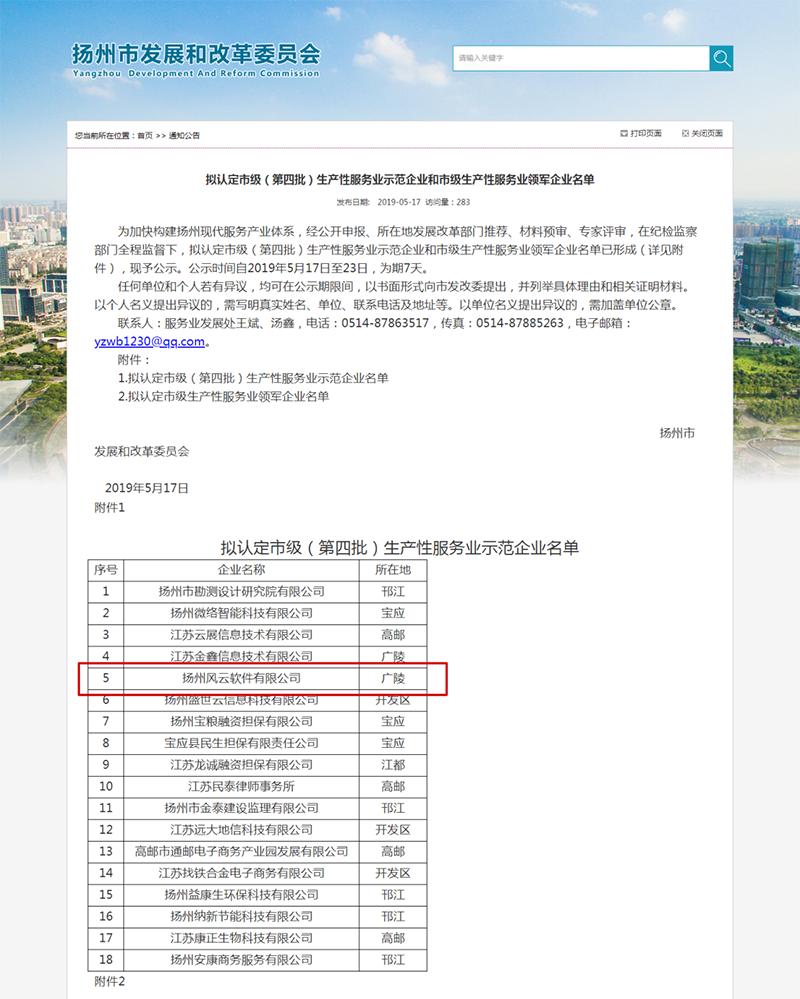Image resolution: width=800 pixels, height=999 pixels.
Task: Click the search magnifier icon button
Action: coord(721,58)
